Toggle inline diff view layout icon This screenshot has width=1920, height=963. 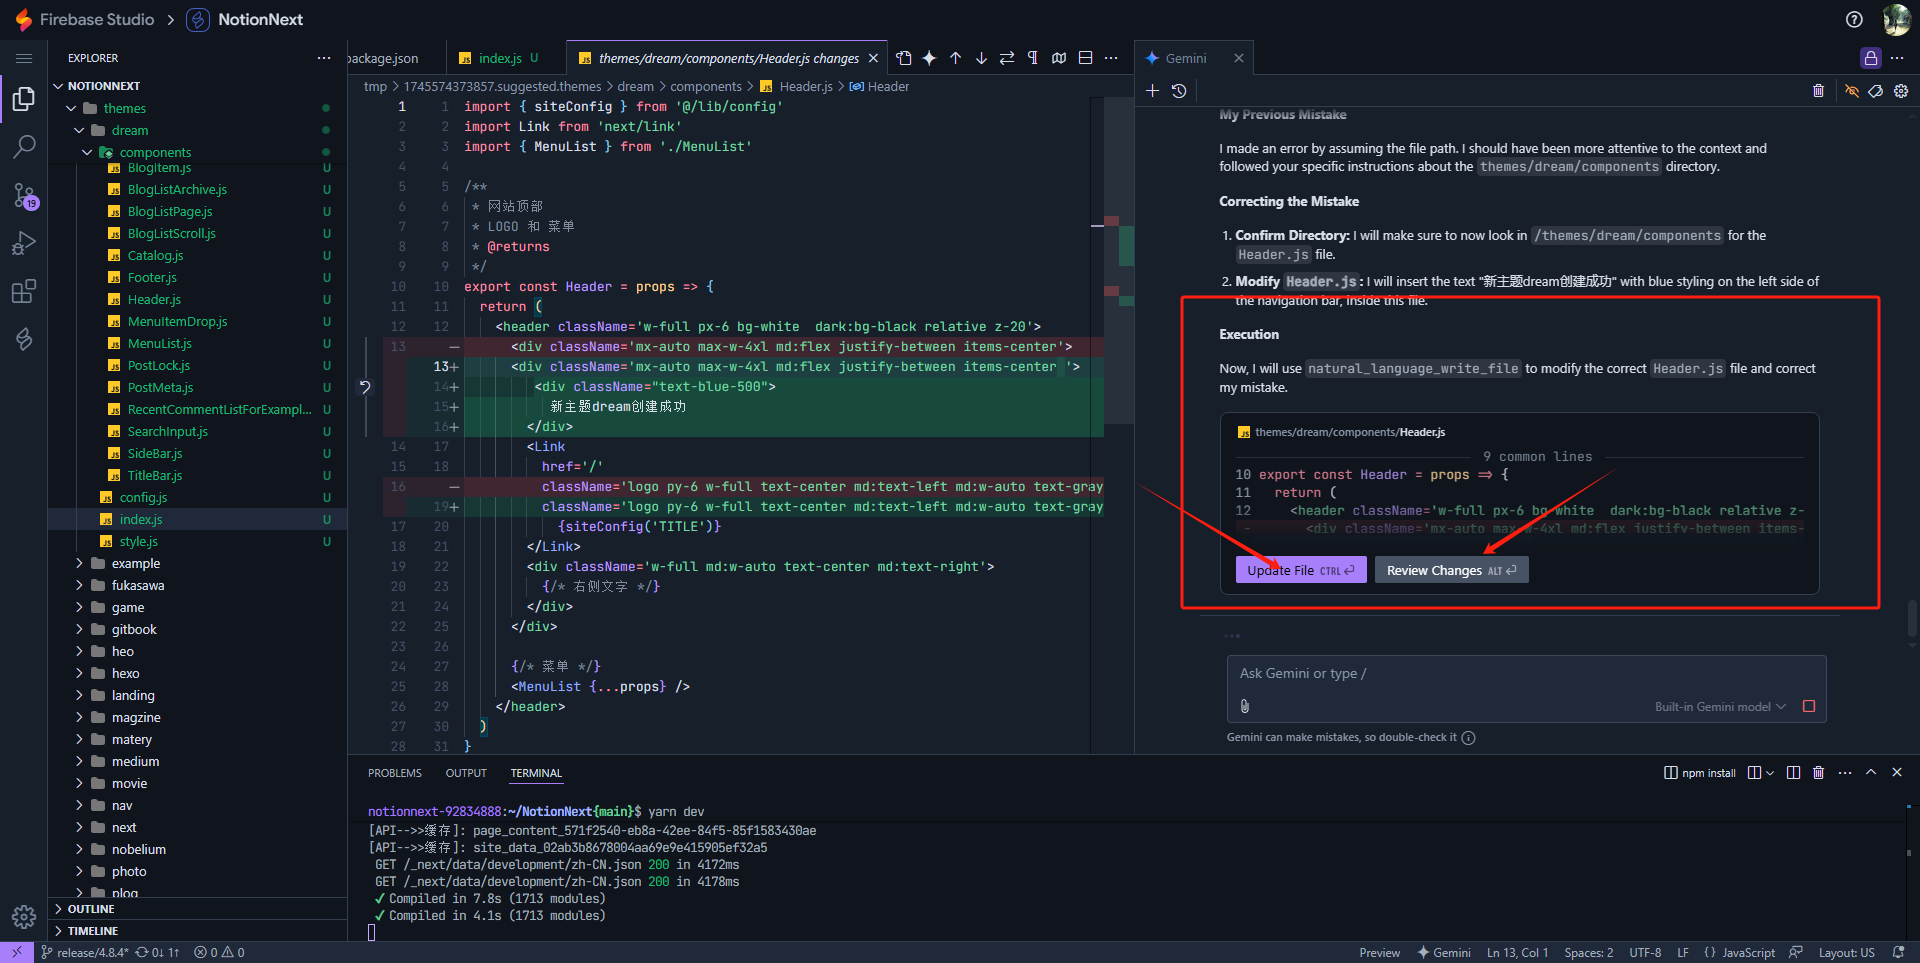[x=1085, y=58]
